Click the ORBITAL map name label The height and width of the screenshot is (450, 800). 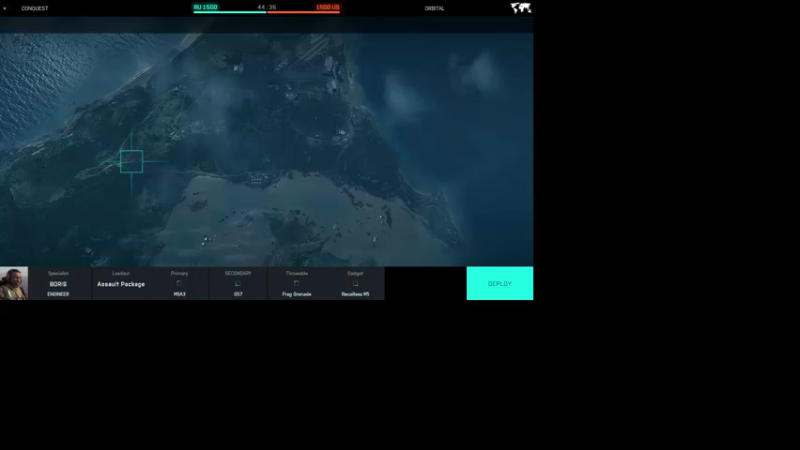[434, 8]
